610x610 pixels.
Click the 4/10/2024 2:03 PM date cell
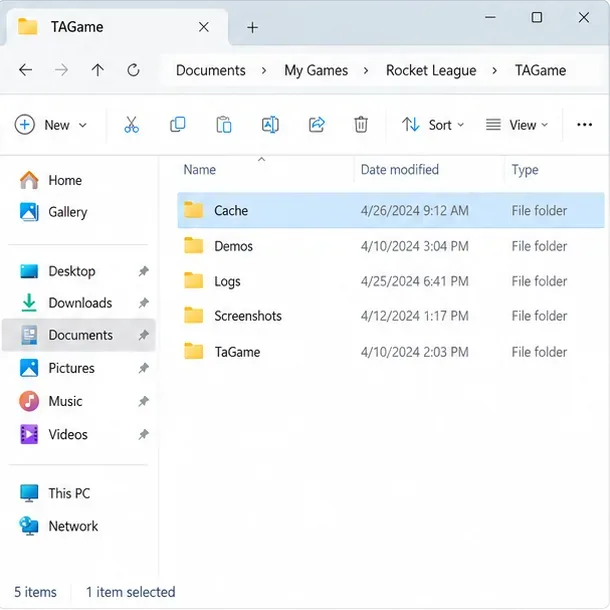pyautogui.click(x=415, y=352)
